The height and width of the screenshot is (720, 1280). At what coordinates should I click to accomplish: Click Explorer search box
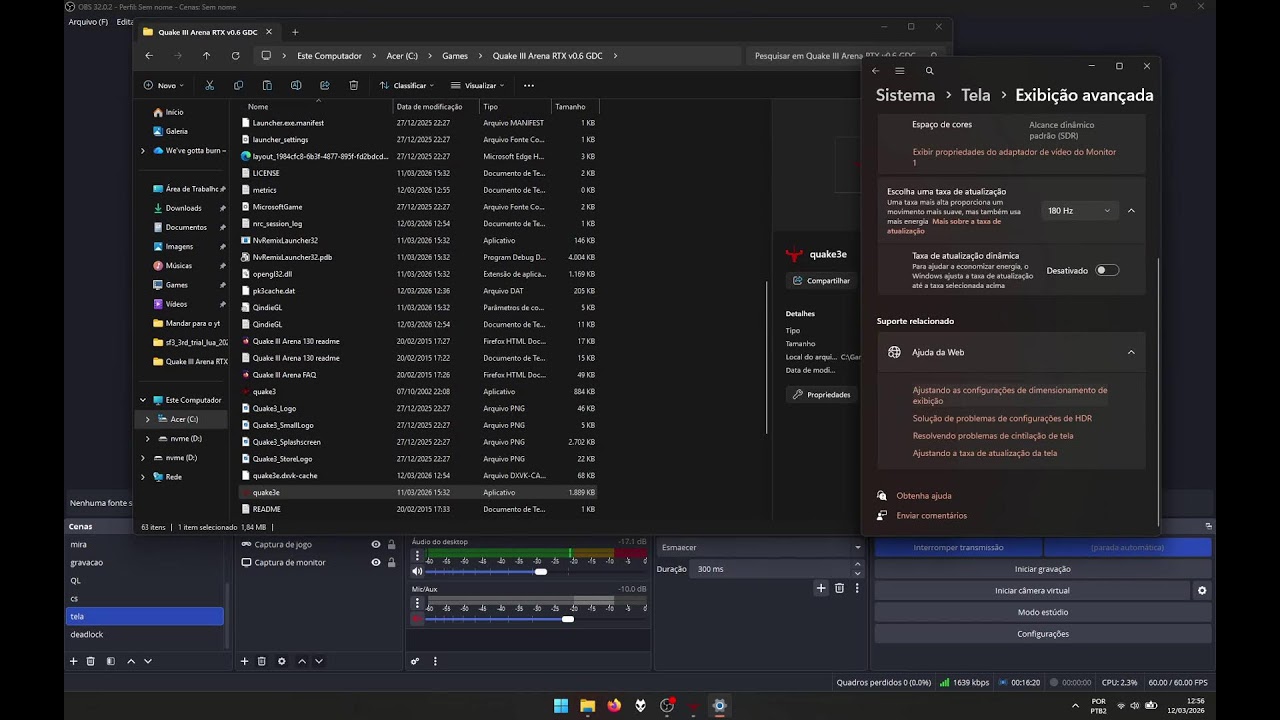(846, 56)
